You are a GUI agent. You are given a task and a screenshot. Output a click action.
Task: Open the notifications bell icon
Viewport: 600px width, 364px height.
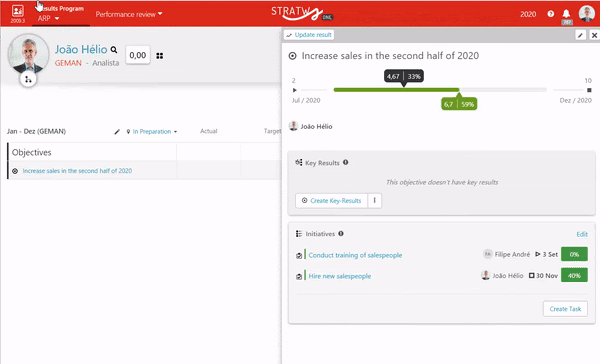tap(566, 14)
